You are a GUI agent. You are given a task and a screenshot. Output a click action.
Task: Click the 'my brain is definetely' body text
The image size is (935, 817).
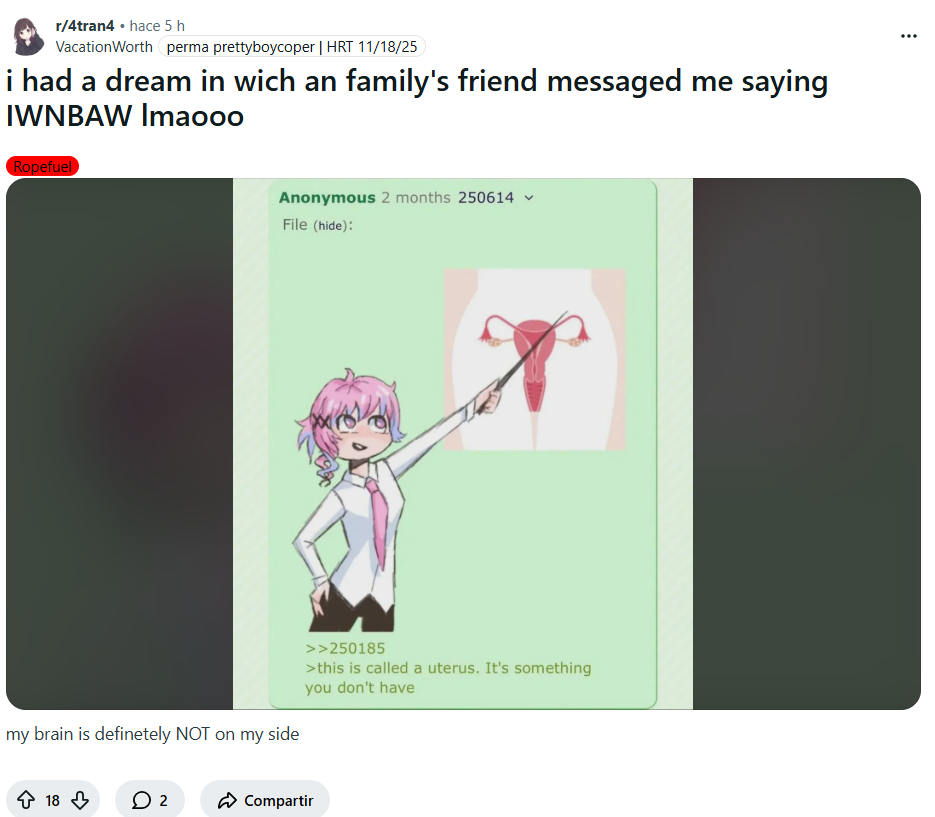pyautogui.click(x=152, y=734)
